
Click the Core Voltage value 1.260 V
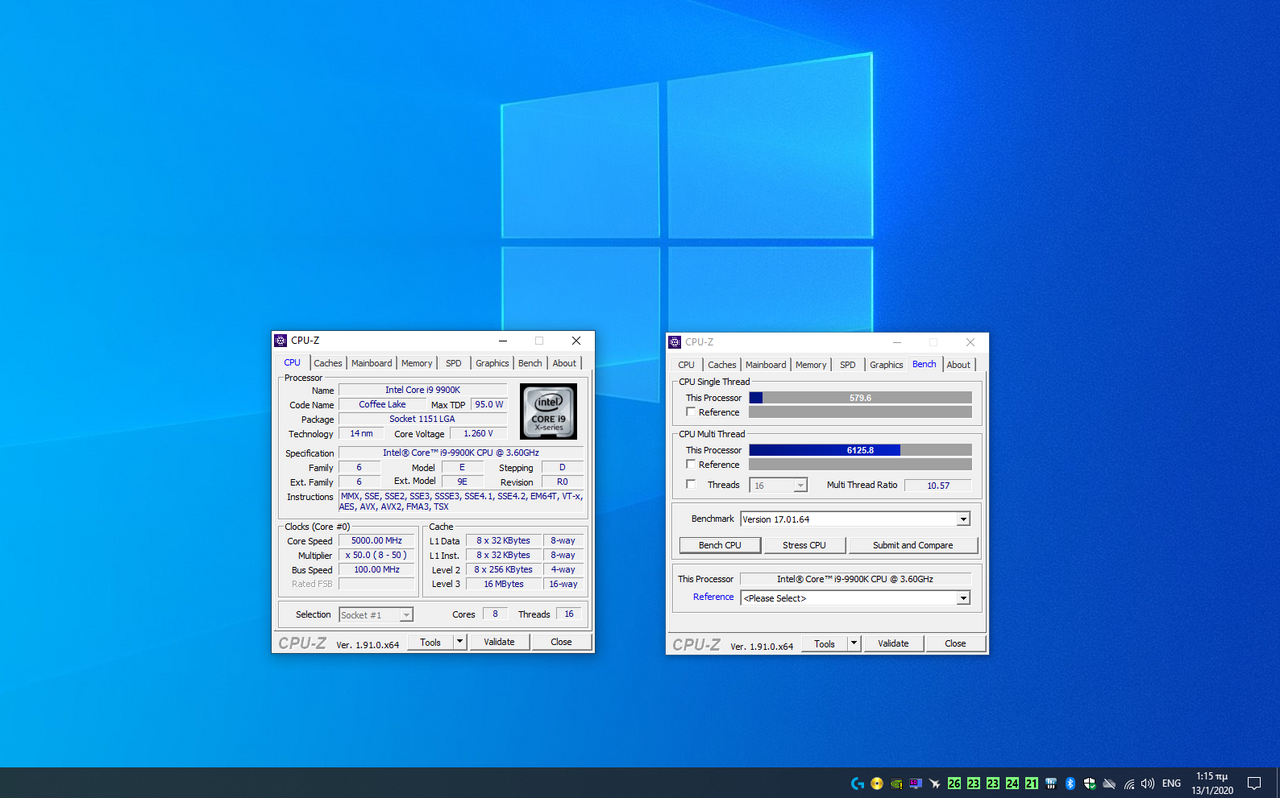point(478,434)
